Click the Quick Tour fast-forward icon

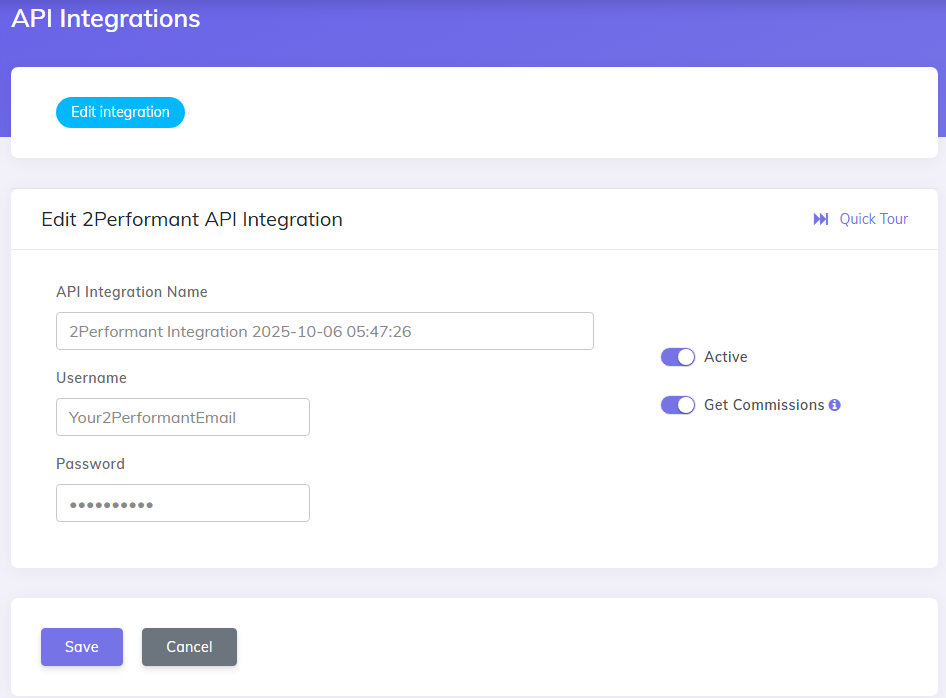click(821, 218)
